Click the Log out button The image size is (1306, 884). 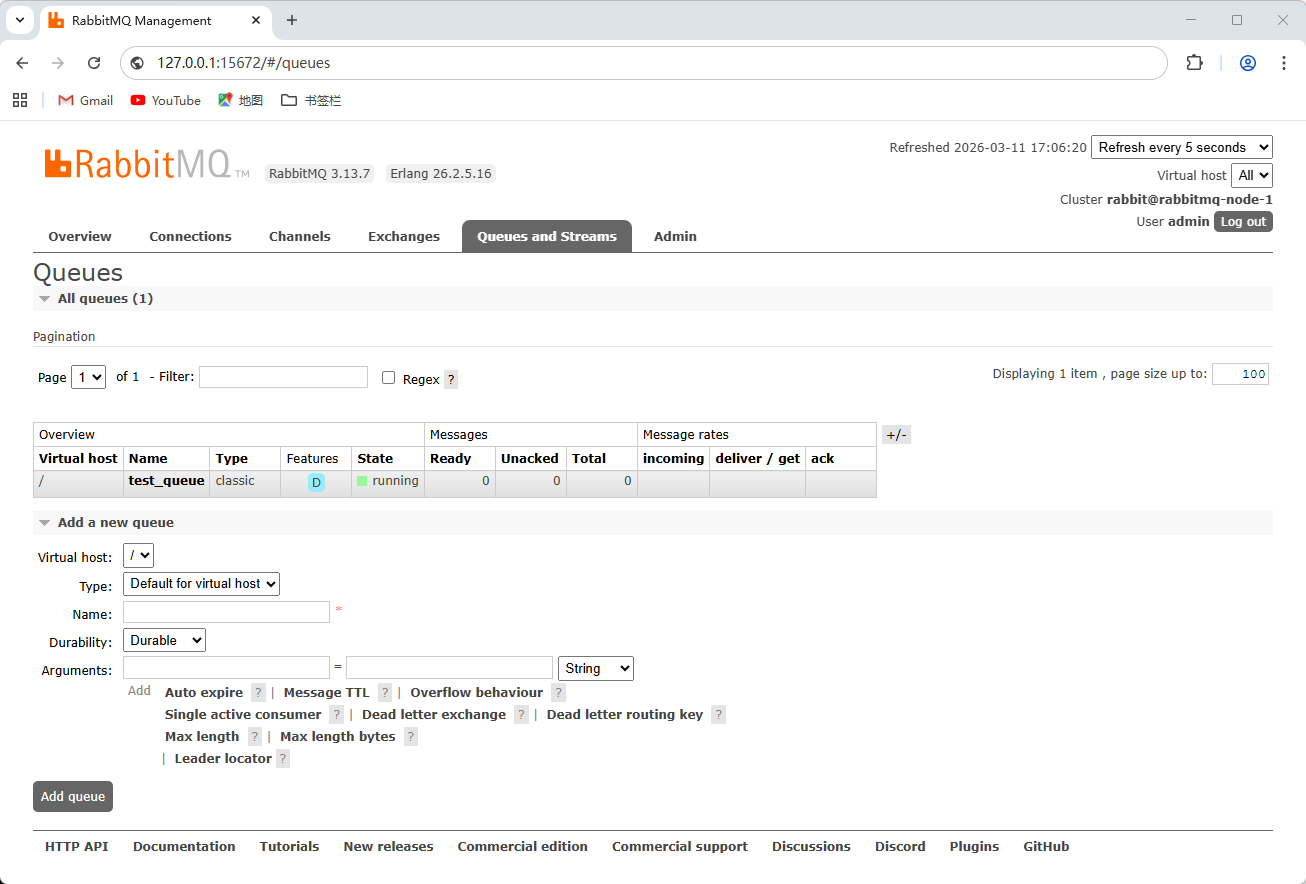[x=1243, y=221]
